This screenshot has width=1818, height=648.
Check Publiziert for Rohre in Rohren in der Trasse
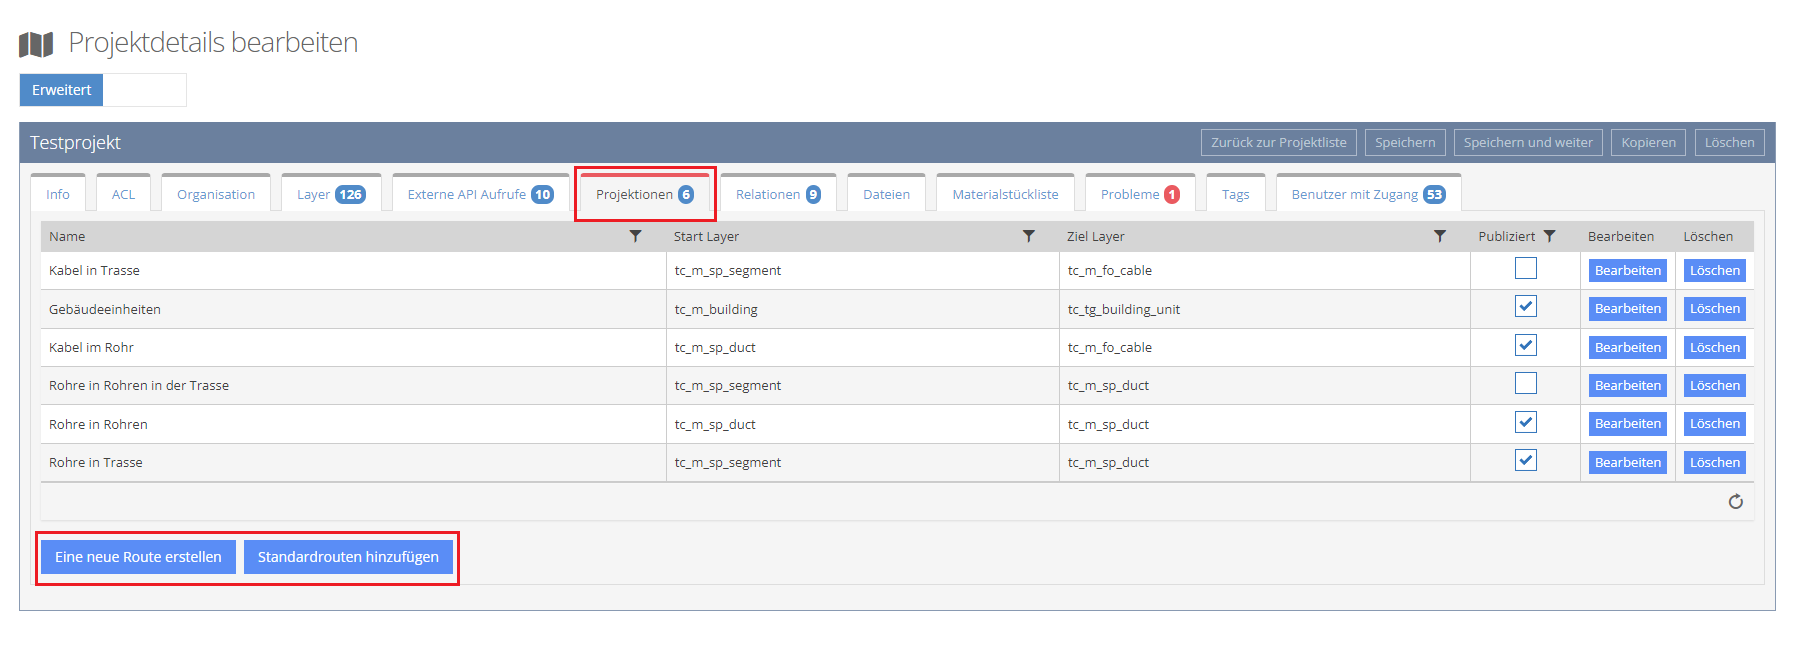pos(1525,384)
